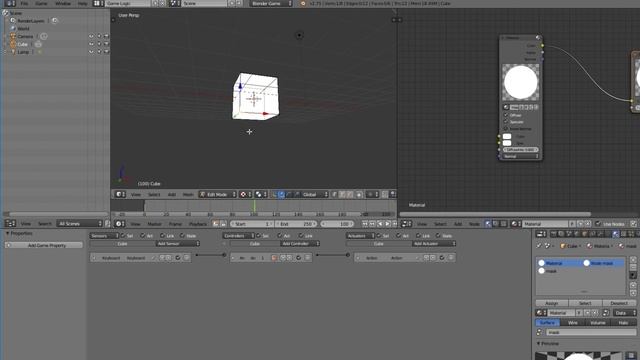Click Add Game Property button
The image size is (640, 360).
pos(44,245)
